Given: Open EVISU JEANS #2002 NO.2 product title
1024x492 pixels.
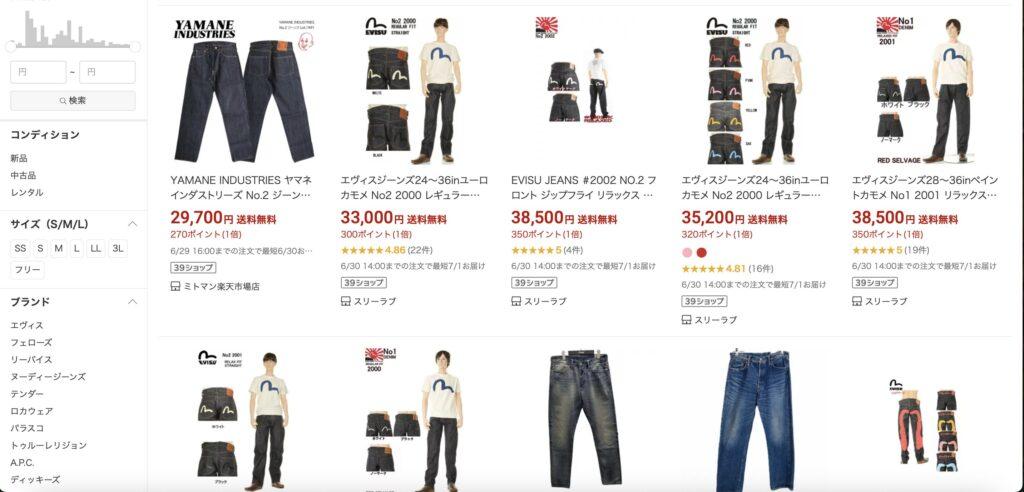Looking at the screenshot, I should pos(584,188).
